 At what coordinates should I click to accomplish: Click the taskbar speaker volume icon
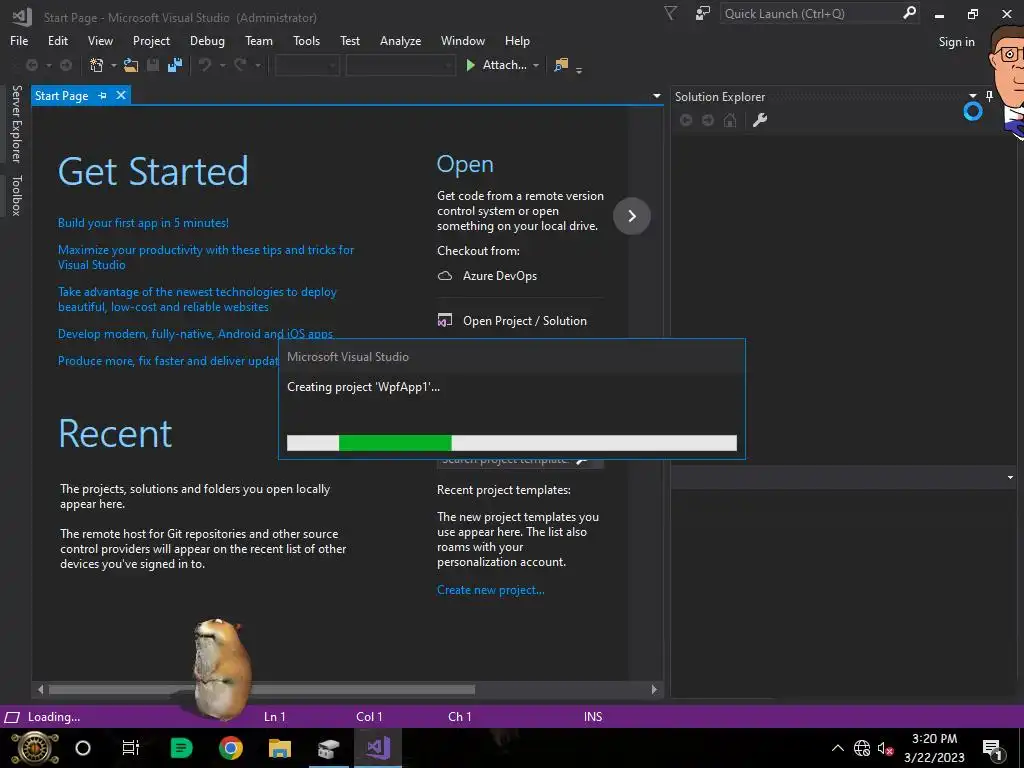[x=885, y=748]
